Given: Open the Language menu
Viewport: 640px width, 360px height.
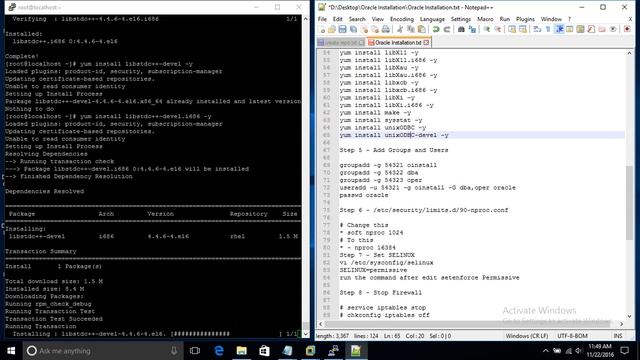Looking at the screenshot, I should [x=432, y=19].
